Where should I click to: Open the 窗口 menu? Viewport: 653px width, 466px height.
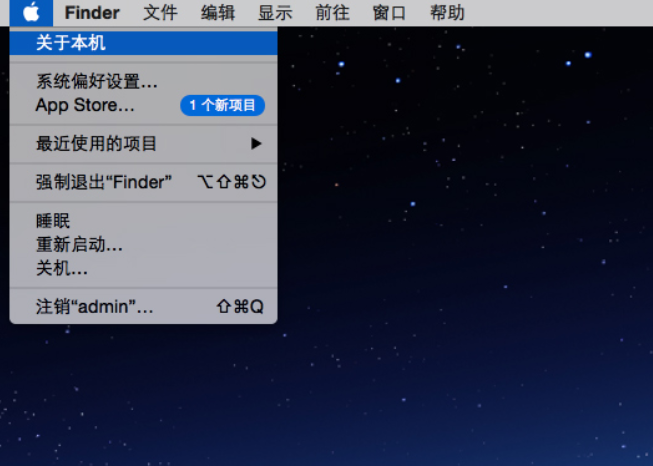pyautogui.click(x=389, y=13)
